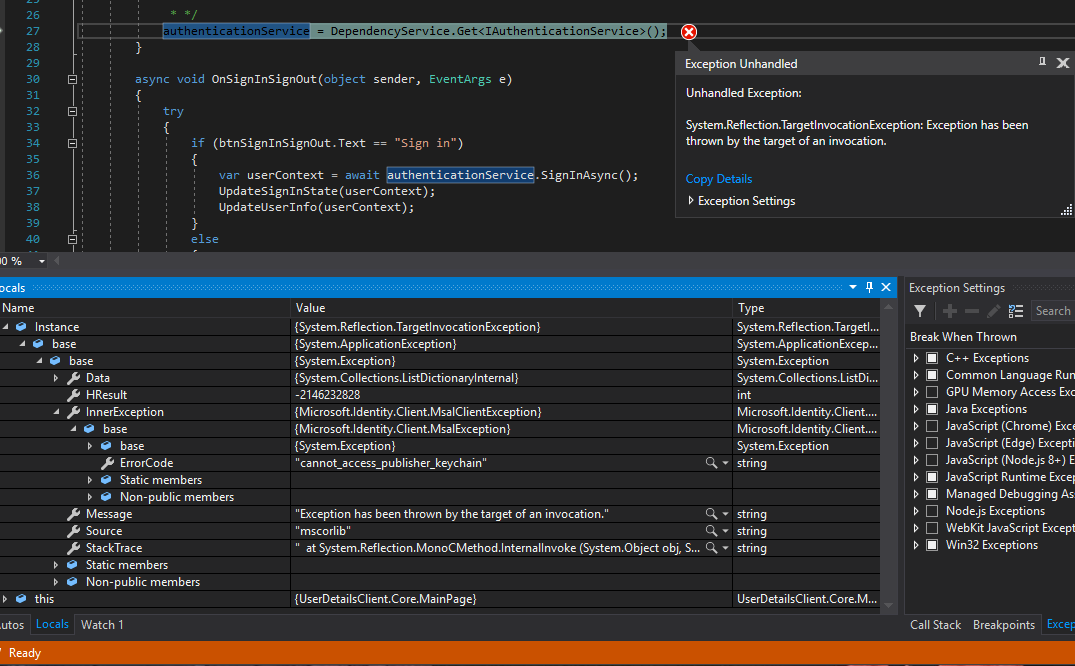Click the red exception error icon on line 27

click(688, 32)
